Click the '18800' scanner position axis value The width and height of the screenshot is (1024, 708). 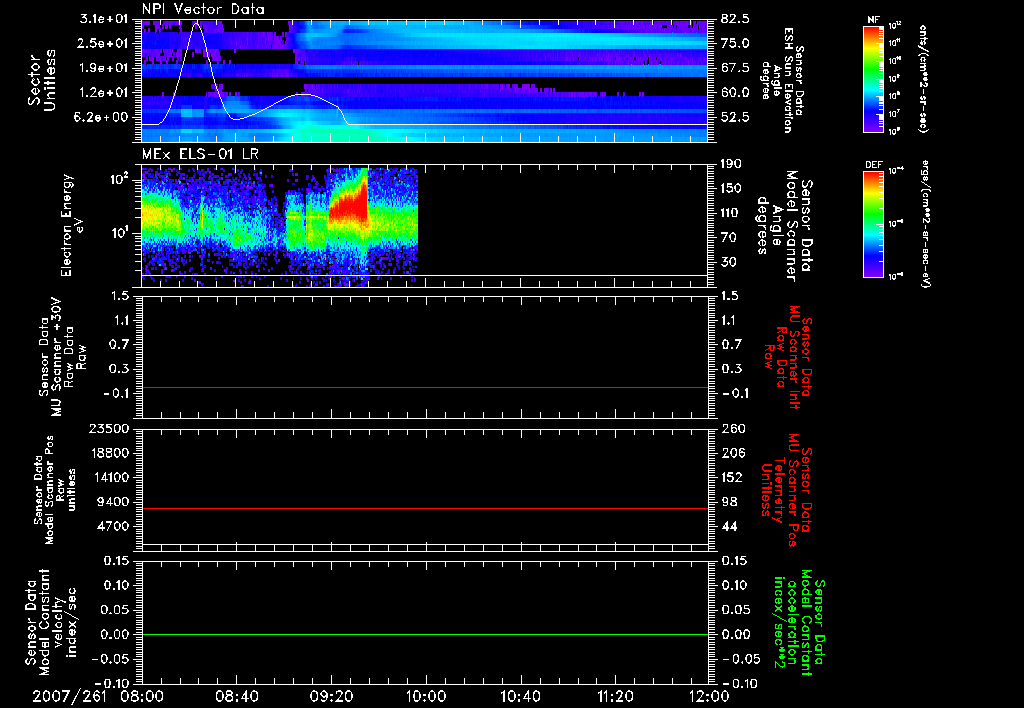coord(109,453)
